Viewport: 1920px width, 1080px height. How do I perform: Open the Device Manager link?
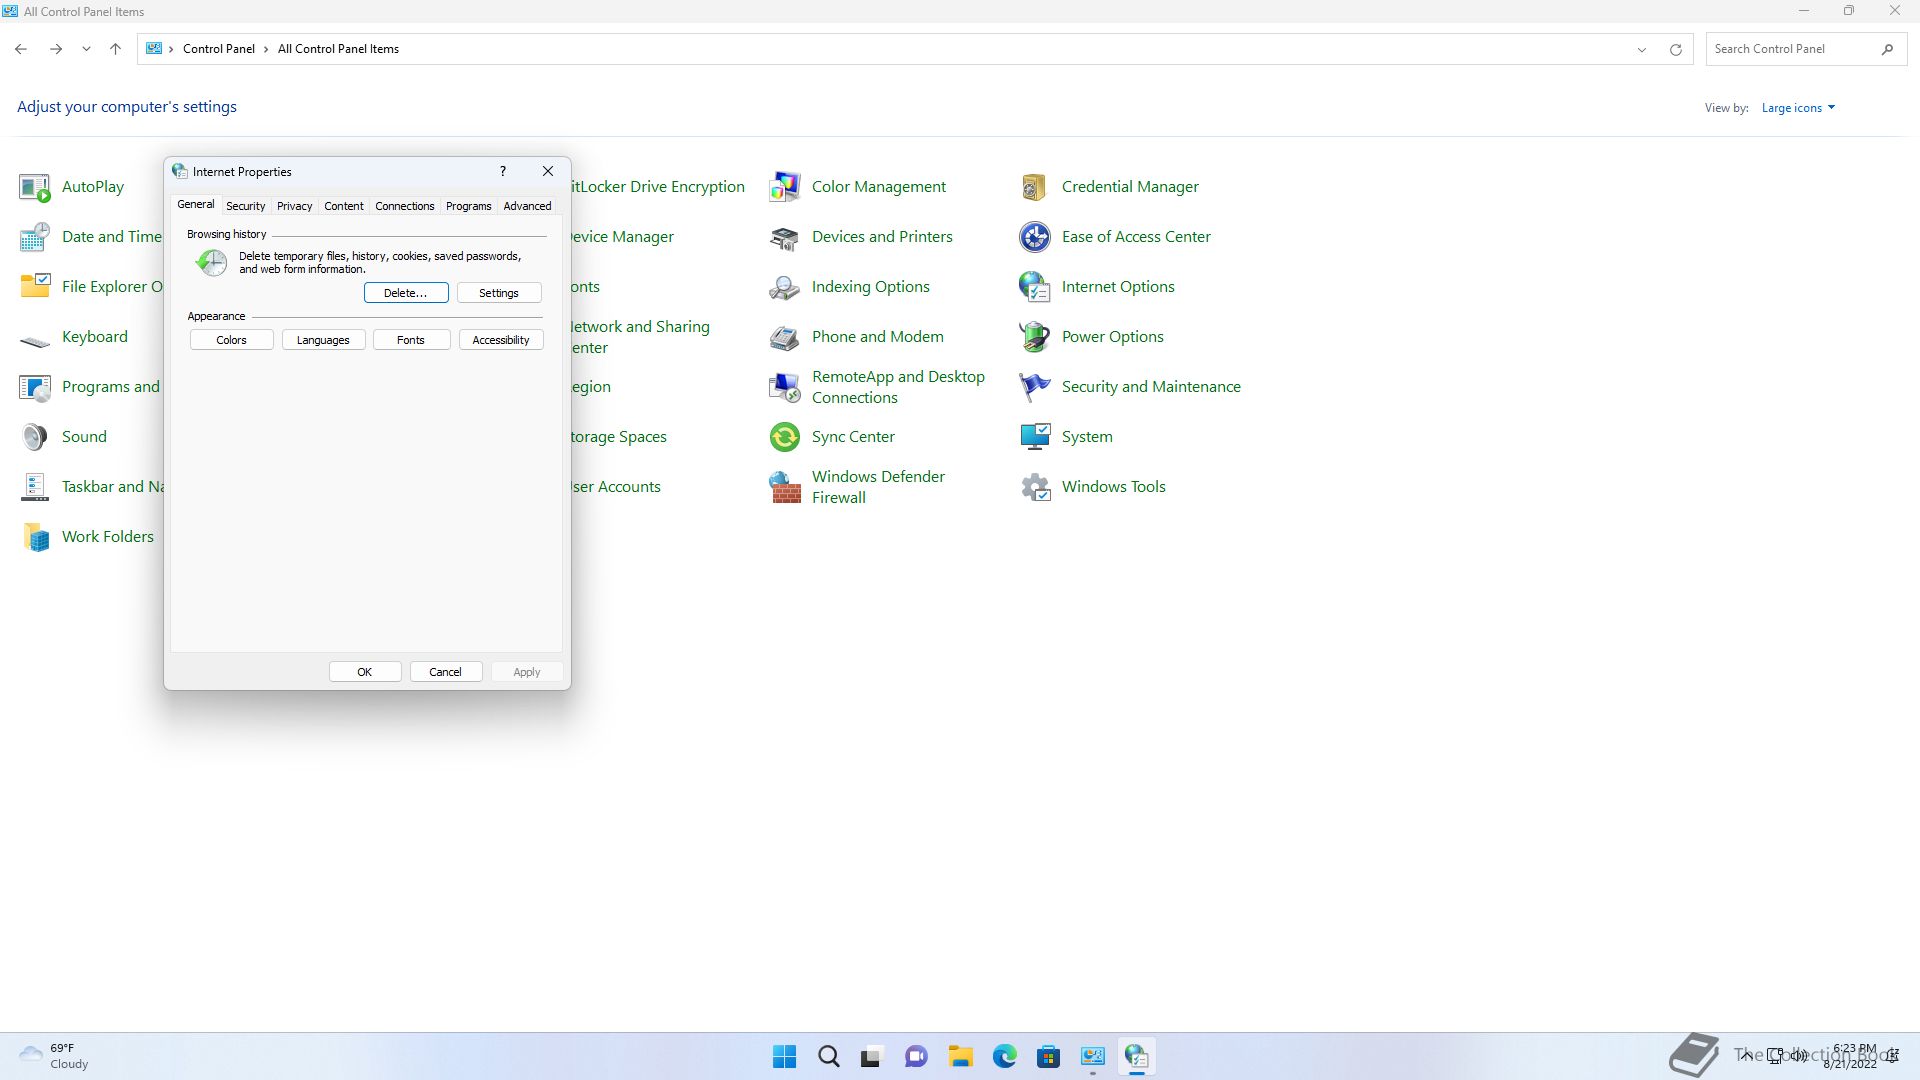click(621, 237)
